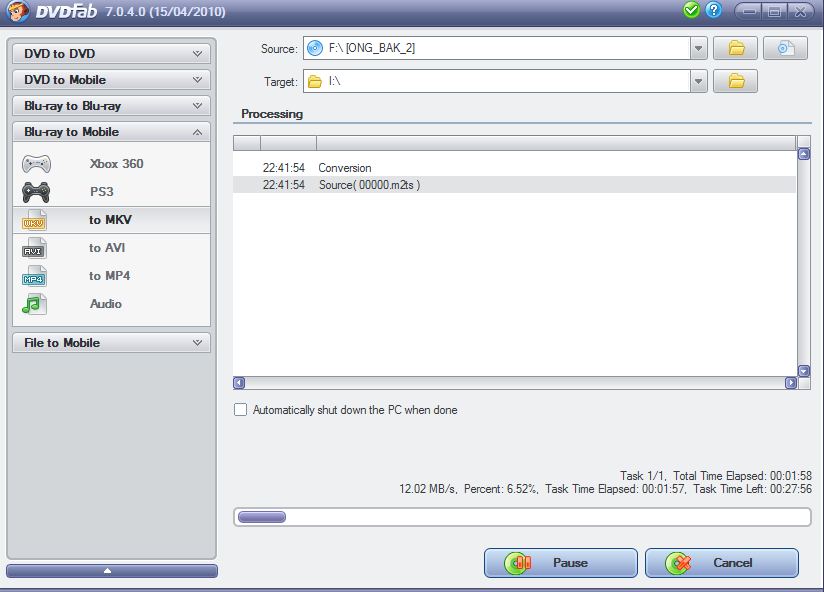Click the AVI file format icon

[x=34, y=248]
